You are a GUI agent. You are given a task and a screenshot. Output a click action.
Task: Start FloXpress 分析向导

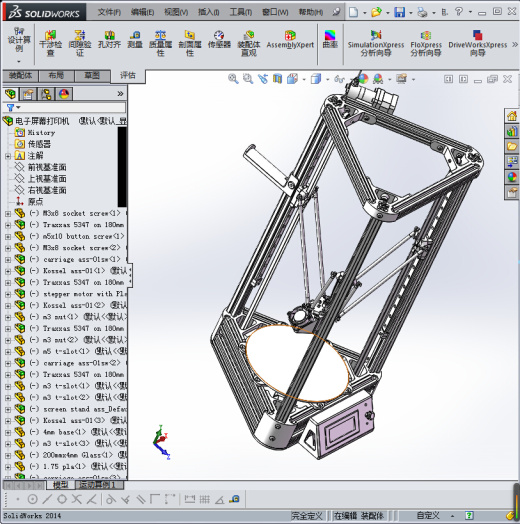tap(426, 43)
